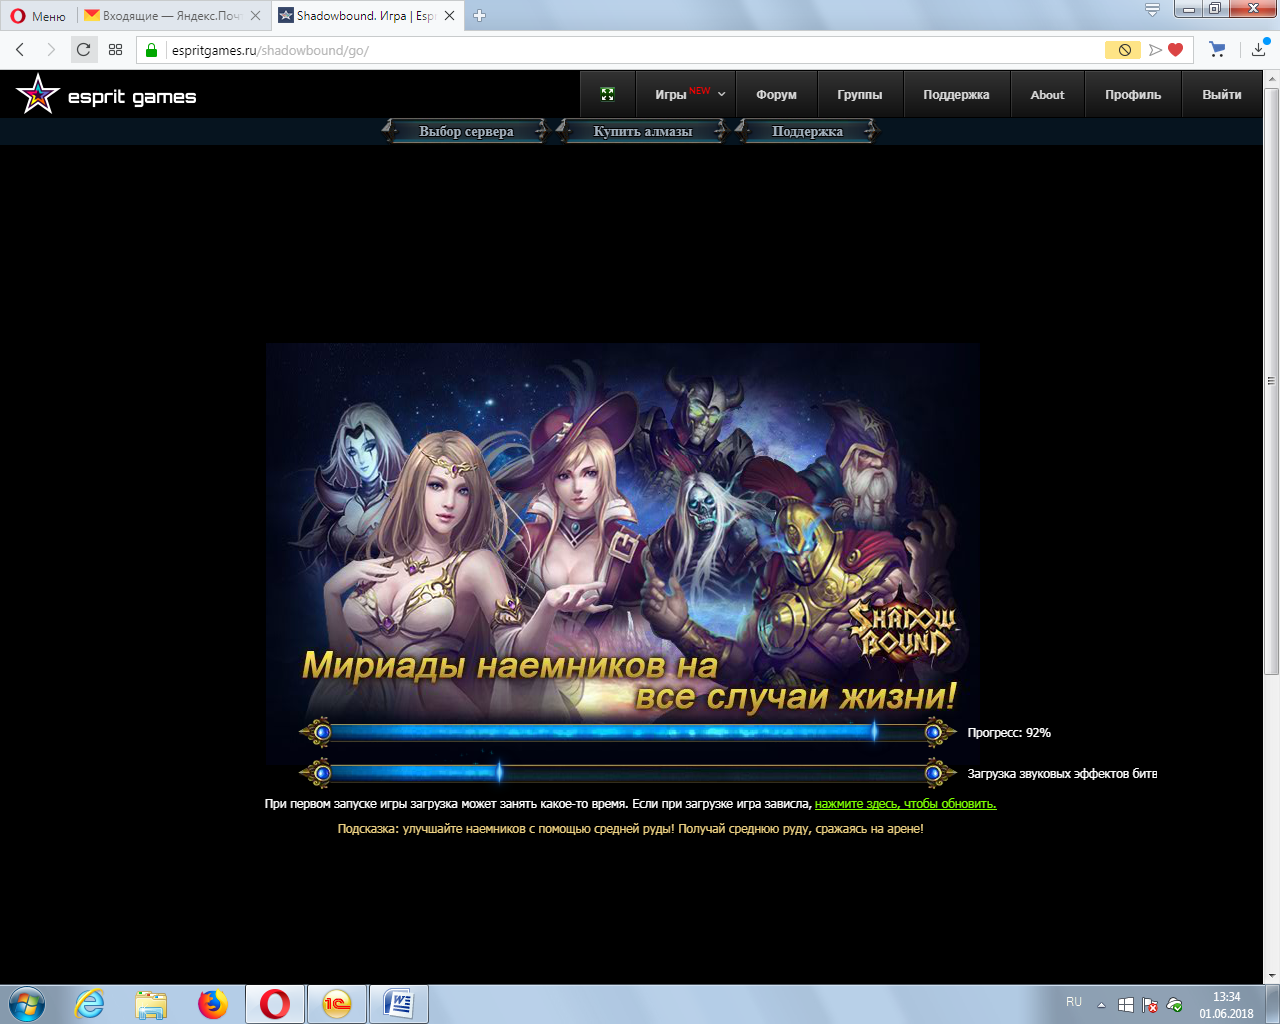Toggle the ad blocker shield in address bar
Viewport: 1280px width, 1024px height.
tap(1124, 50)
